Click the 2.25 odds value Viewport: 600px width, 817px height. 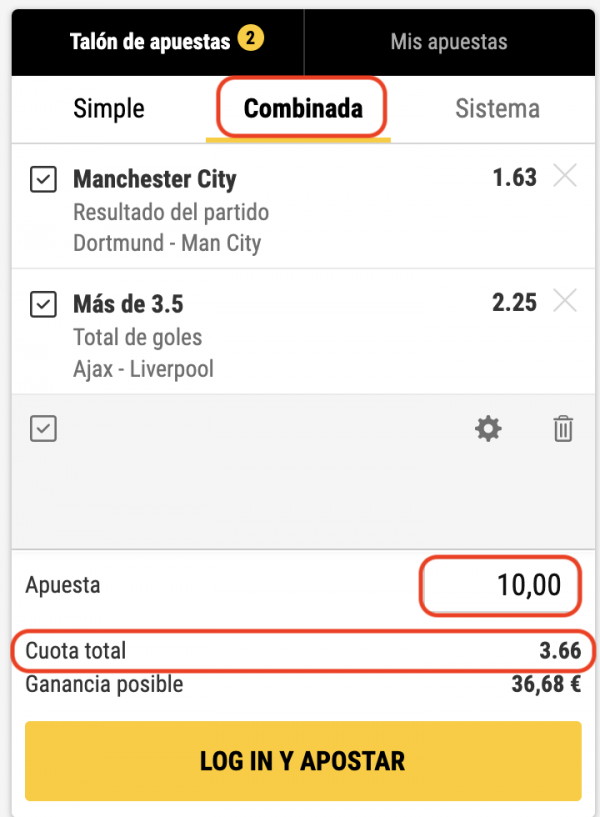coord(515,303)
